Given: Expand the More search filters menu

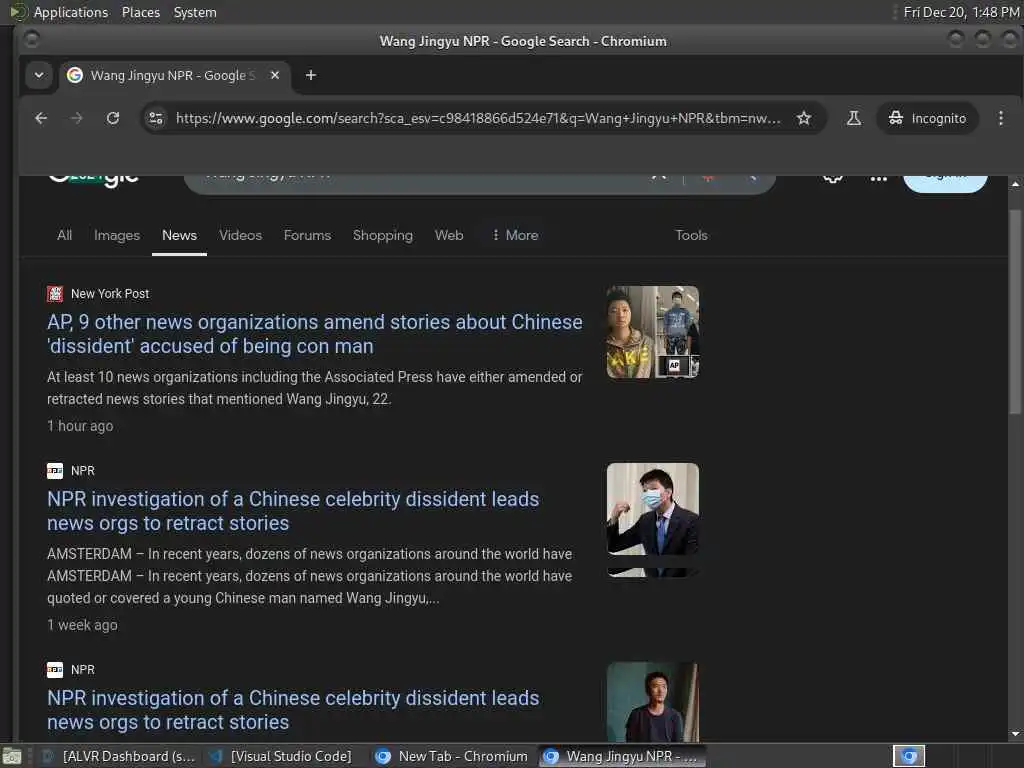Looking at the screenshot, I should tap(515, 235).
